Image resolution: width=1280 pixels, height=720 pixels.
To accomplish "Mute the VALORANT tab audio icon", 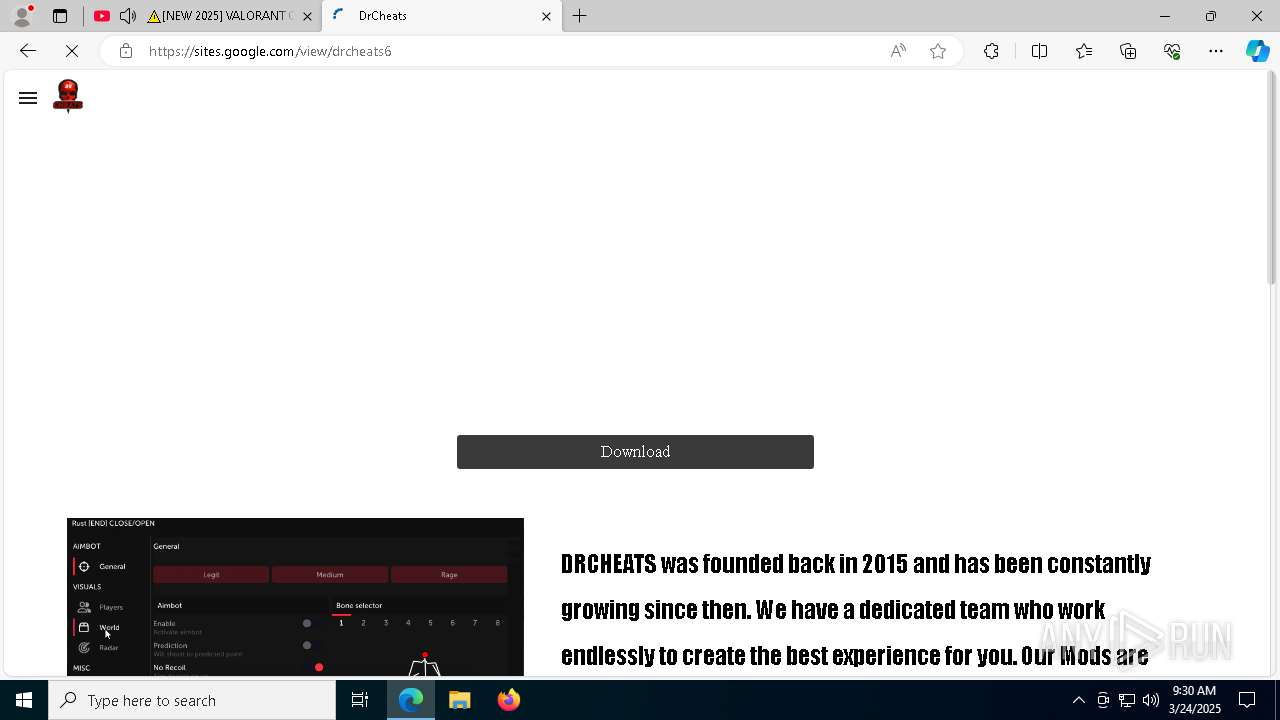I will click(x=128, y=16).
